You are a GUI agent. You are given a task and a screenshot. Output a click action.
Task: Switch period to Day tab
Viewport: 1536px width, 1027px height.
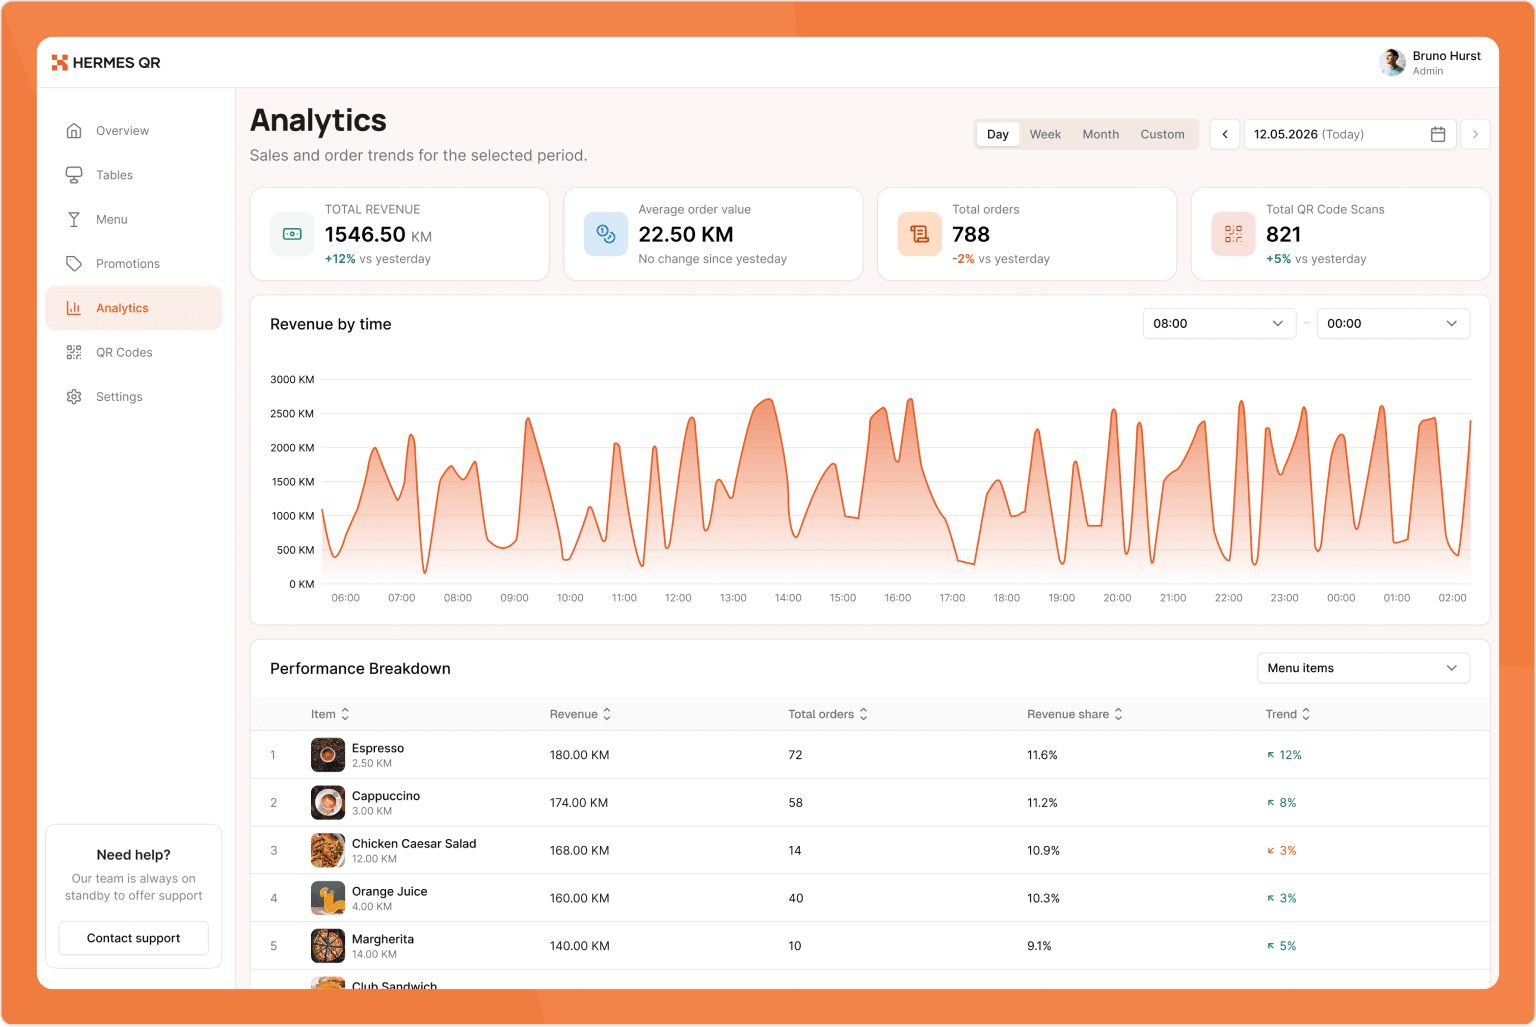[998, 134]
